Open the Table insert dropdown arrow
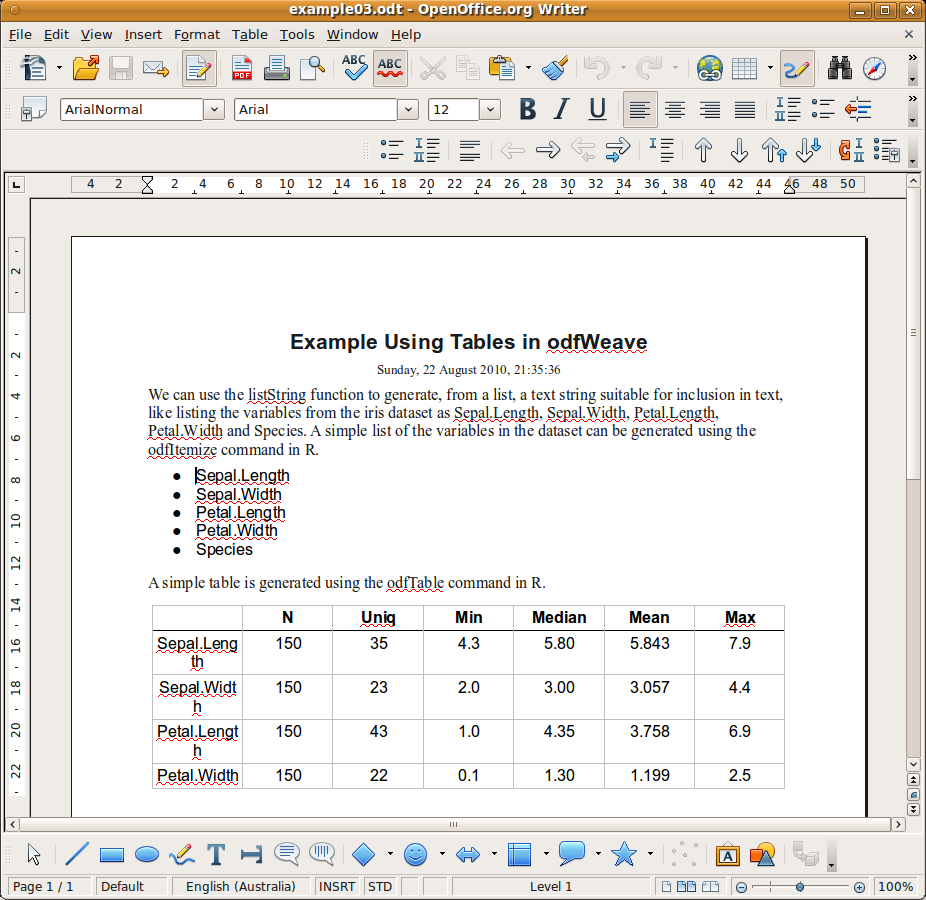The image size is (926, 900). pos(770,68)
